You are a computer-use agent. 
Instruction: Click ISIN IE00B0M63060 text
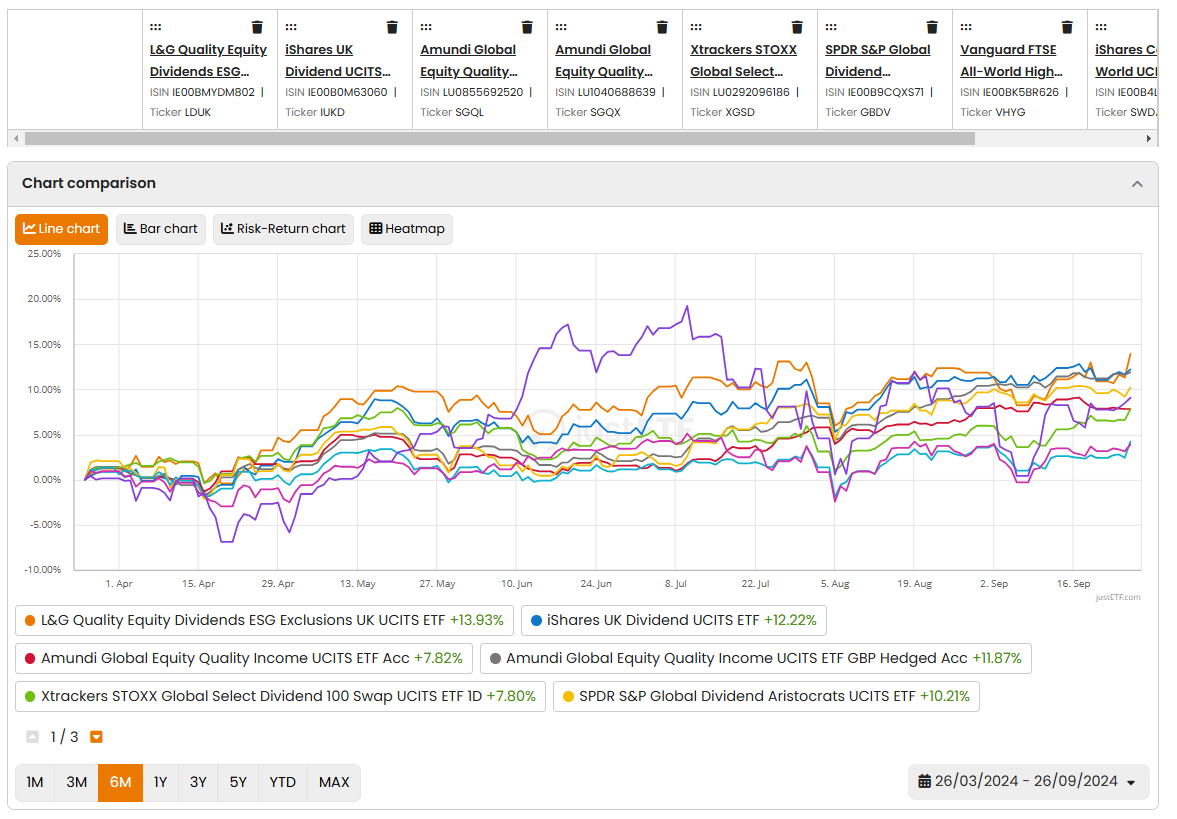click(336, 92)
